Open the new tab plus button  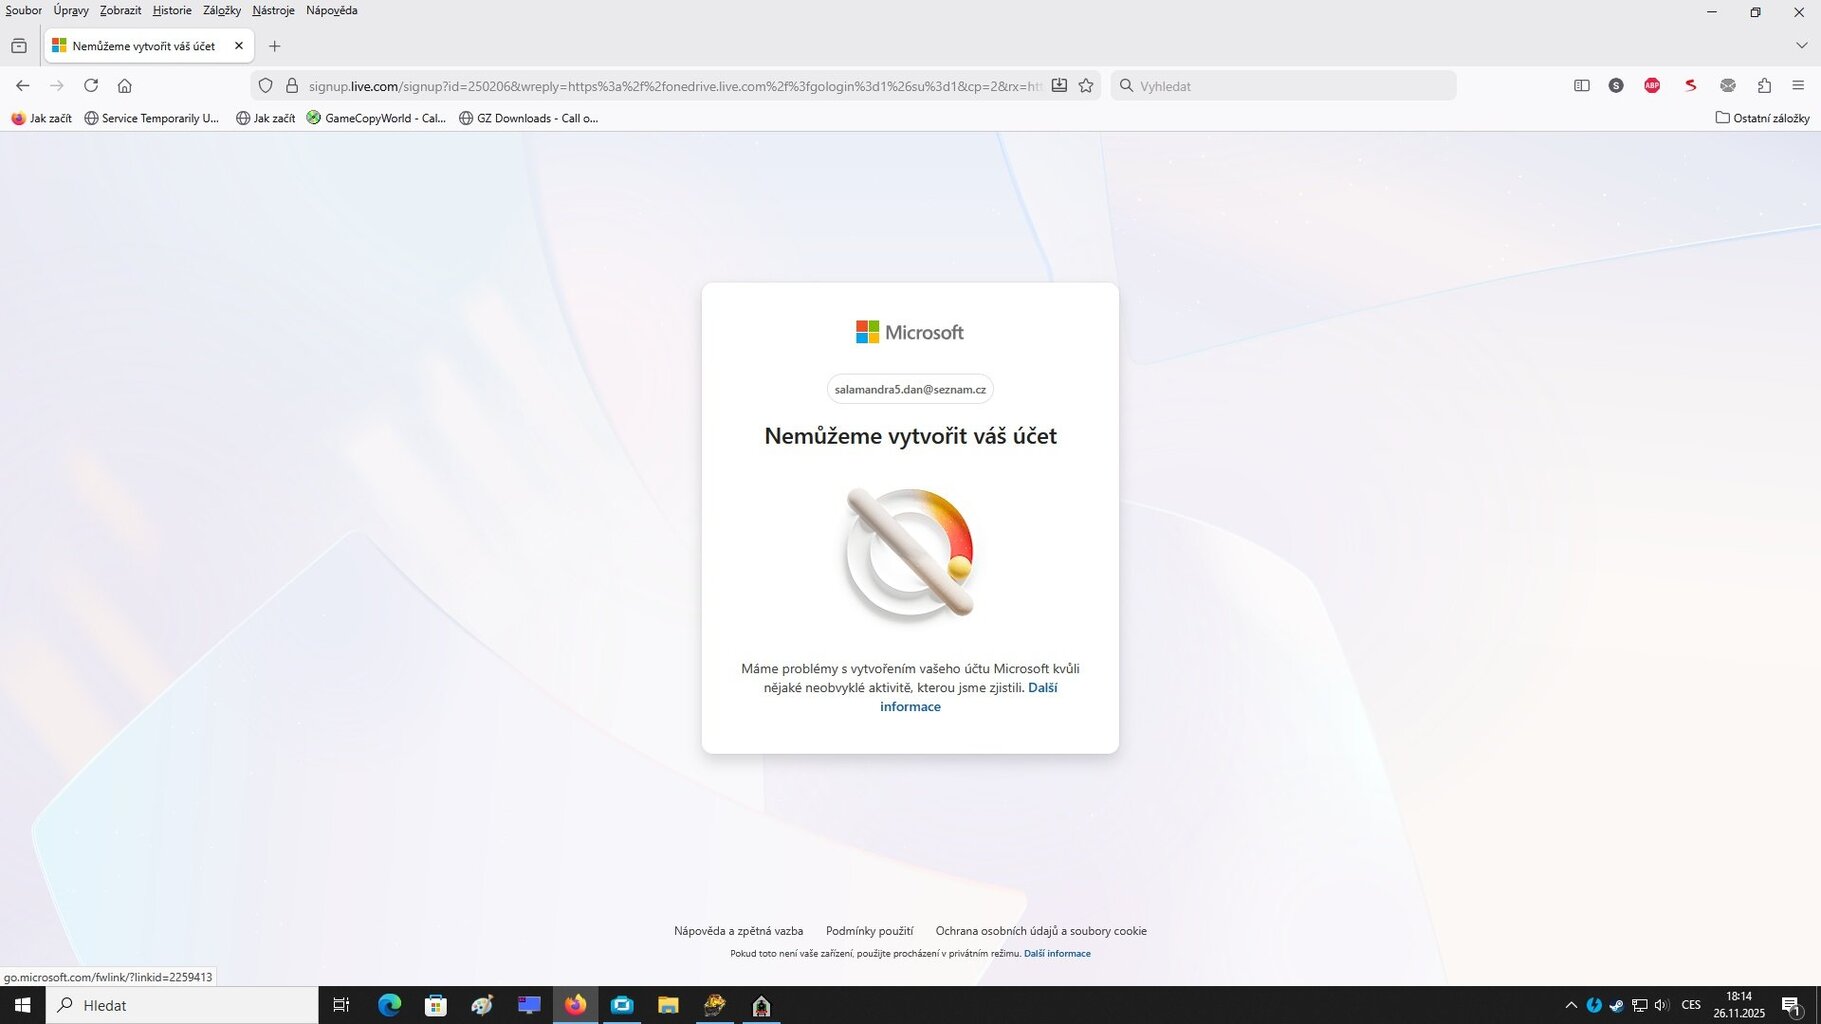275,46
